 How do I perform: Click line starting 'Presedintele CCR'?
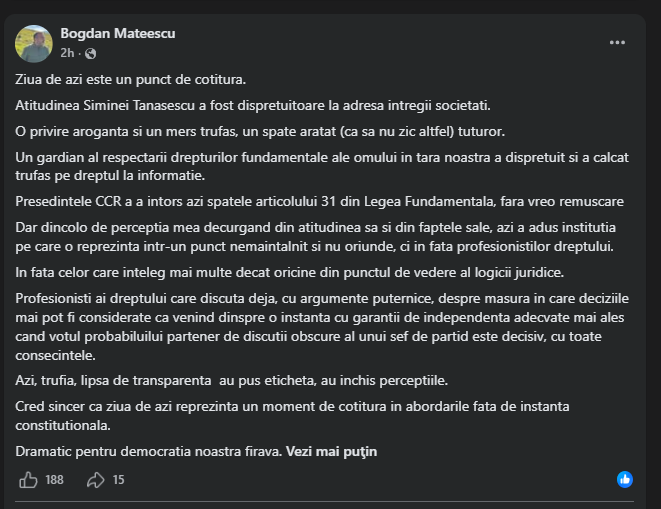[x=320, y=202]
